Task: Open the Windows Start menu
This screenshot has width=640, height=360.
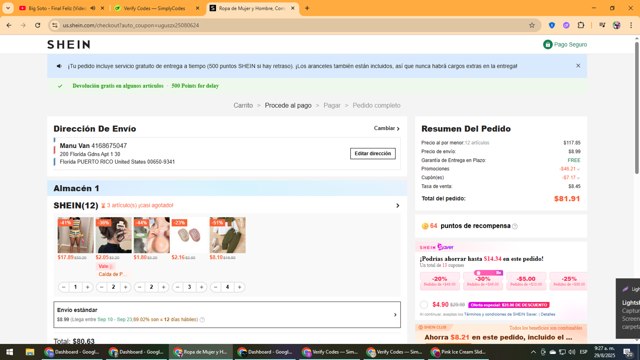Action: click(9, 352)
